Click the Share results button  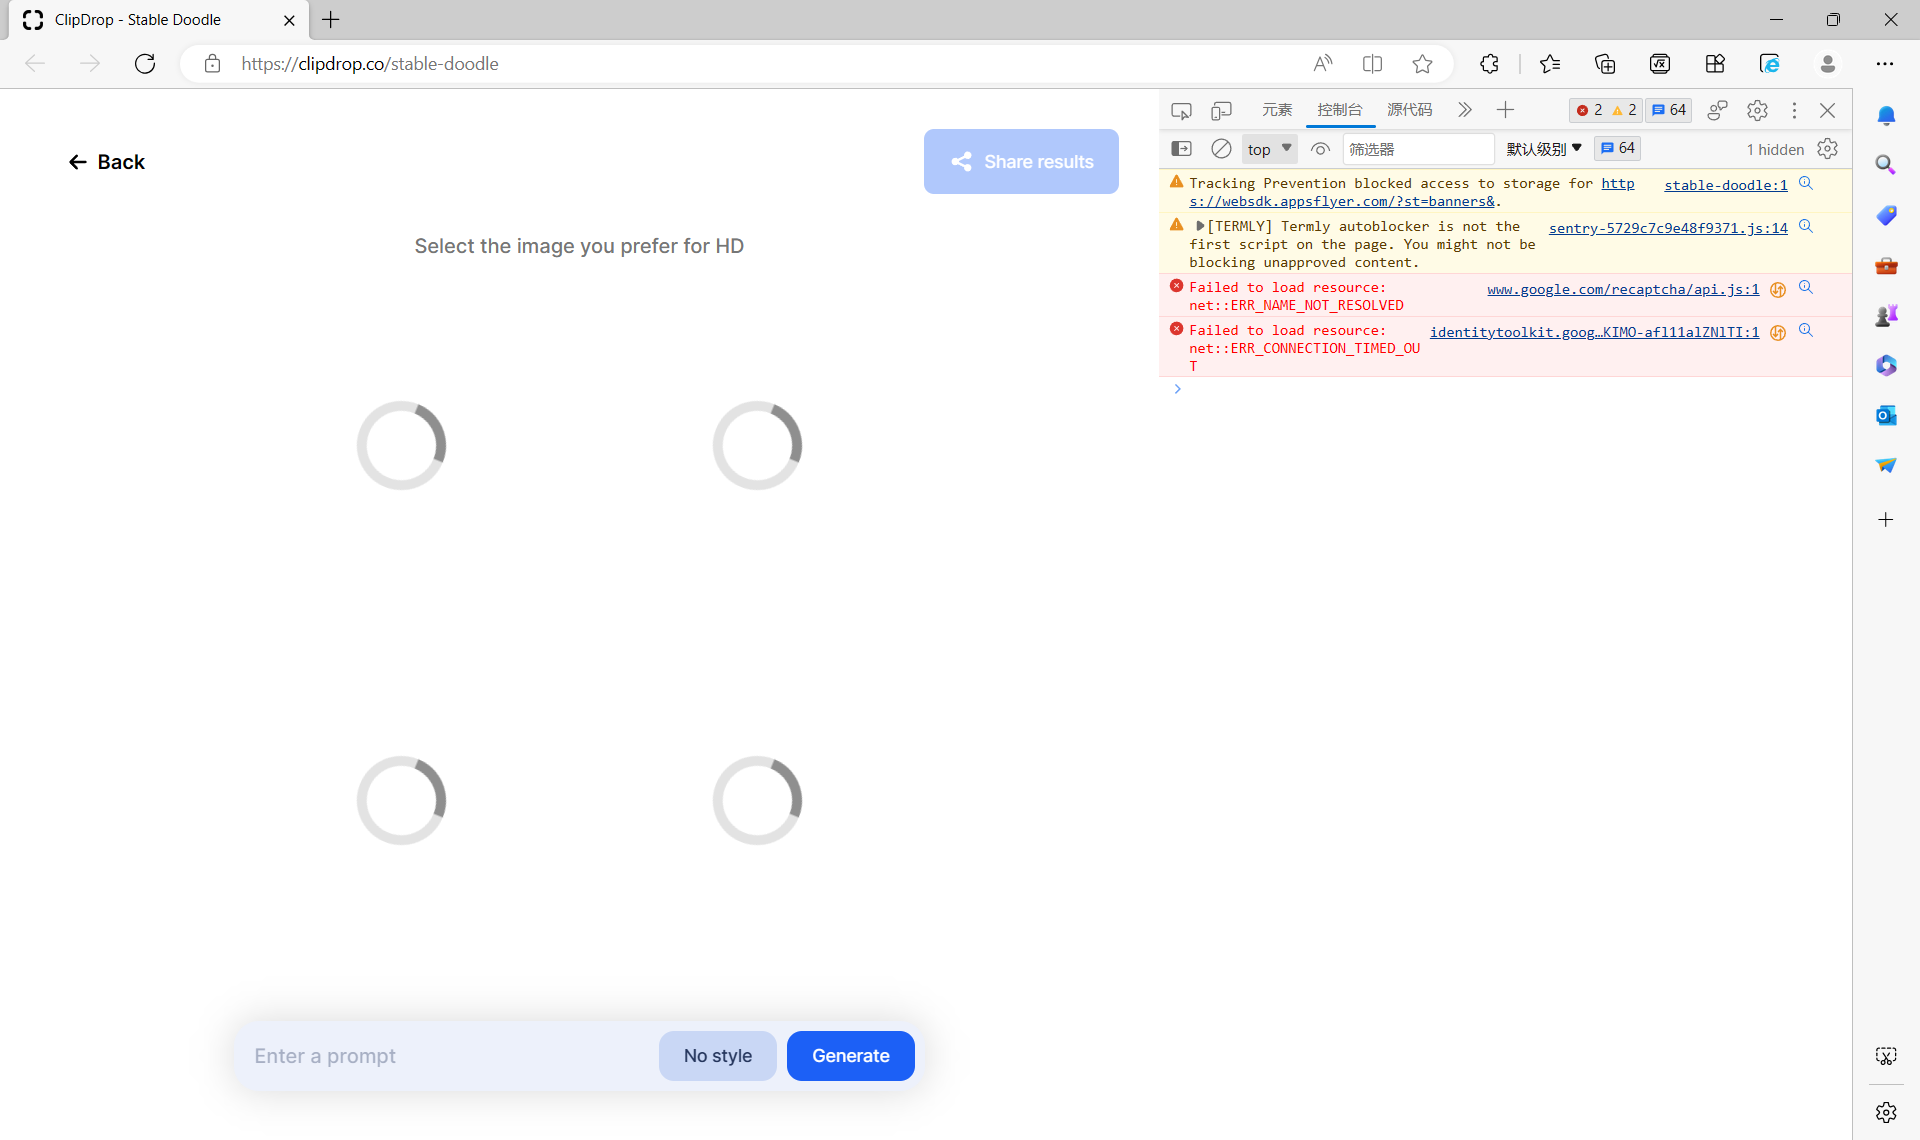1021,162
